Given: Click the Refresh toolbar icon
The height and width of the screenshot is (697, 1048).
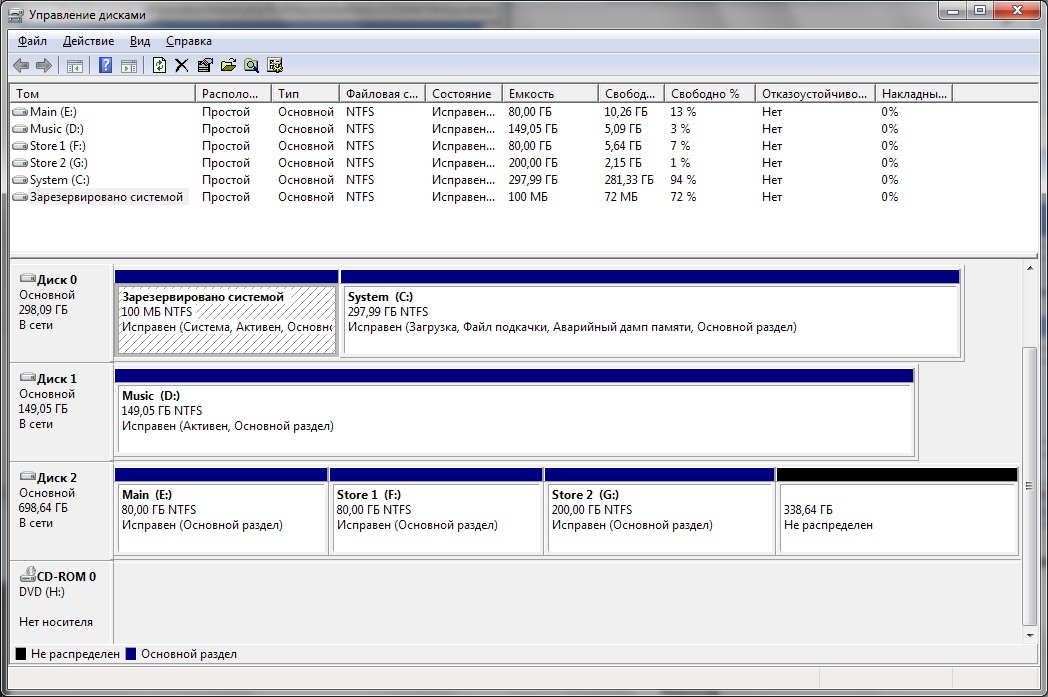Looking at the screenshot, I should click(x=159, y=66).
